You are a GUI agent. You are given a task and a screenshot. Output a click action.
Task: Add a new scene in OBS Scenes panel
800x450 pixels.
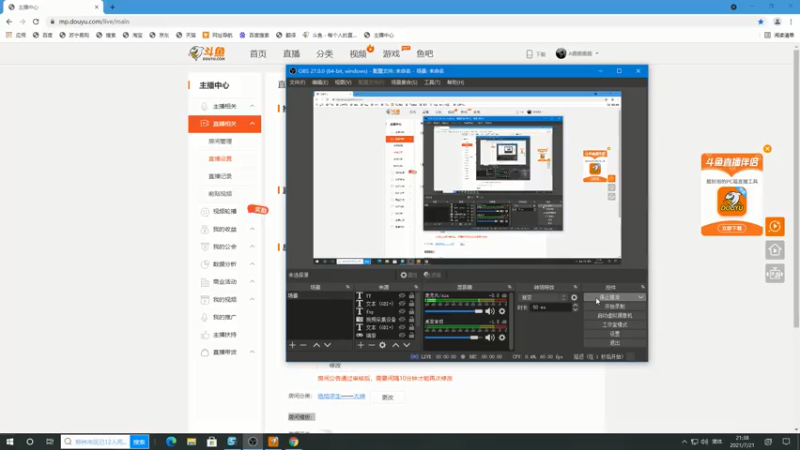click(292, 345)
